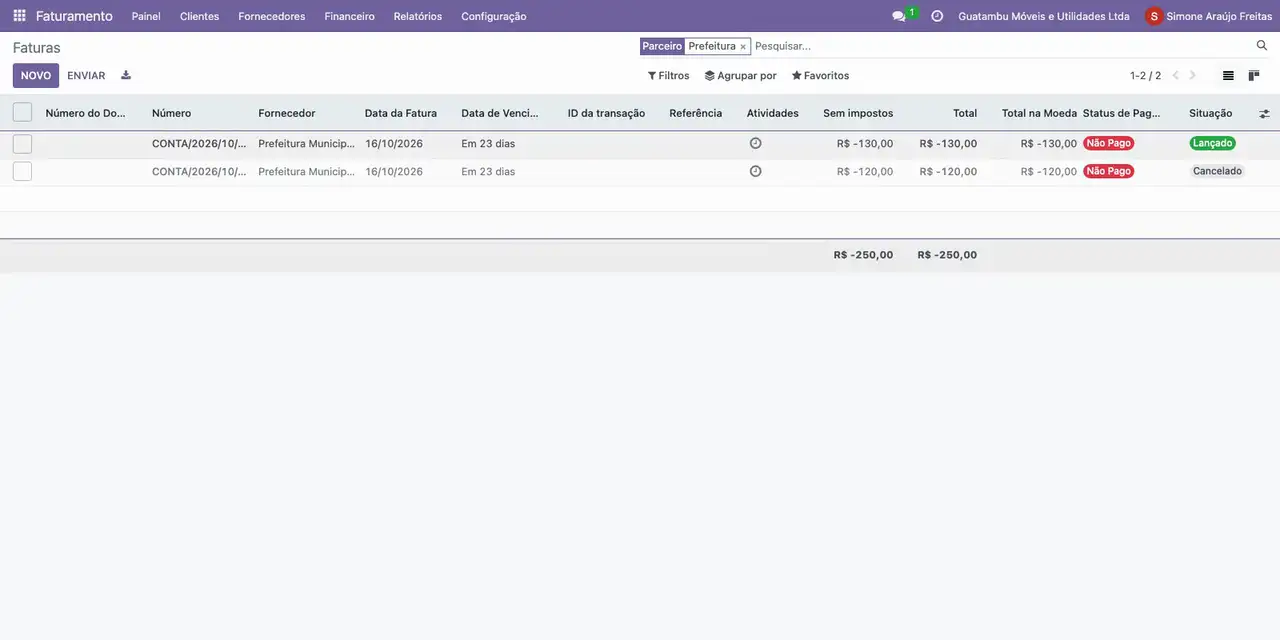The height and width of the screenshot is (640, 1280).
Task: Go to the Painel menu item
Action: pyautogui.click(x=146, y=16)
